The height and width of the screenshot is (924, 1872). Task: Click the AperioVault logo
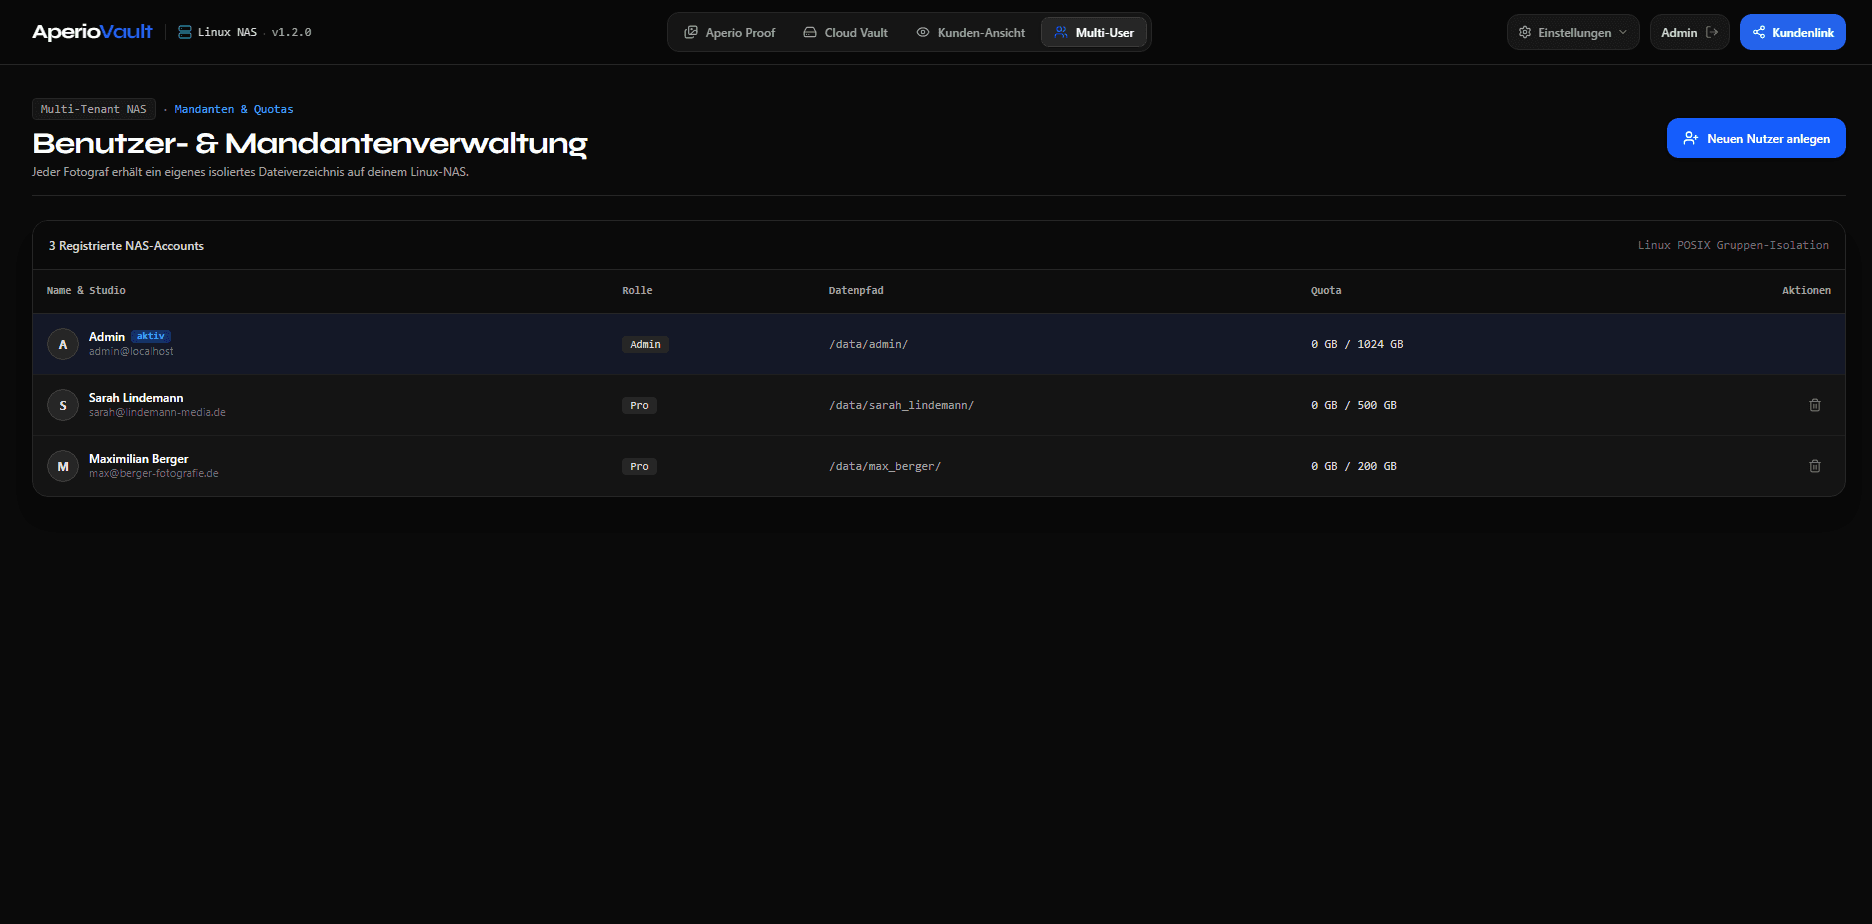point(92,32)
